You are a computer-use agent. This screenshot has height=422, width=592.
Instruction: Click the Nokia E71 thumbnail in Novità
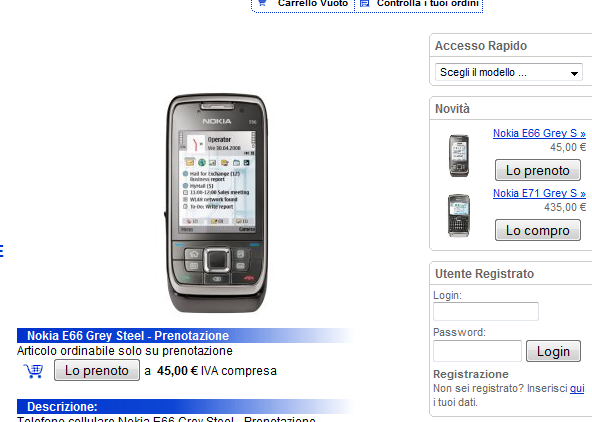coord(459,216)
